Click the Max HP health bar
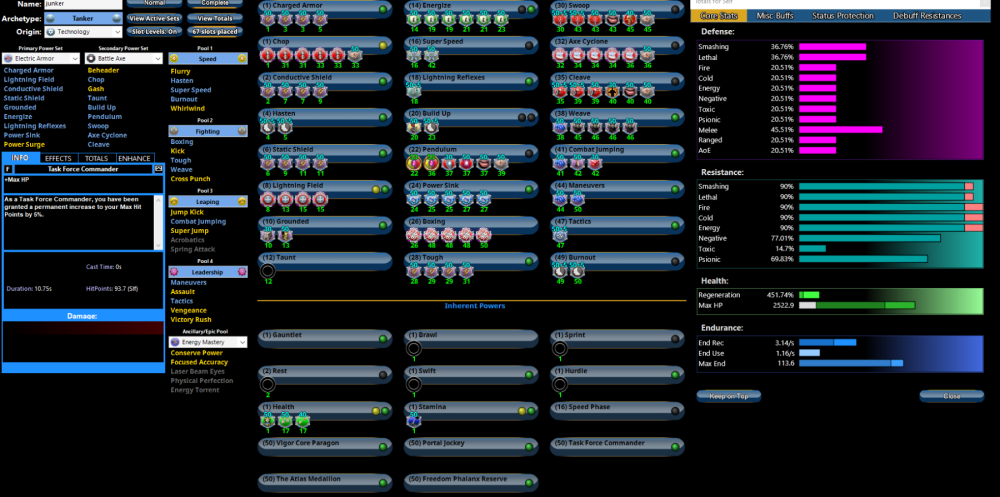1000x497 pixels. pyautogui.click(x=857, y=305)
